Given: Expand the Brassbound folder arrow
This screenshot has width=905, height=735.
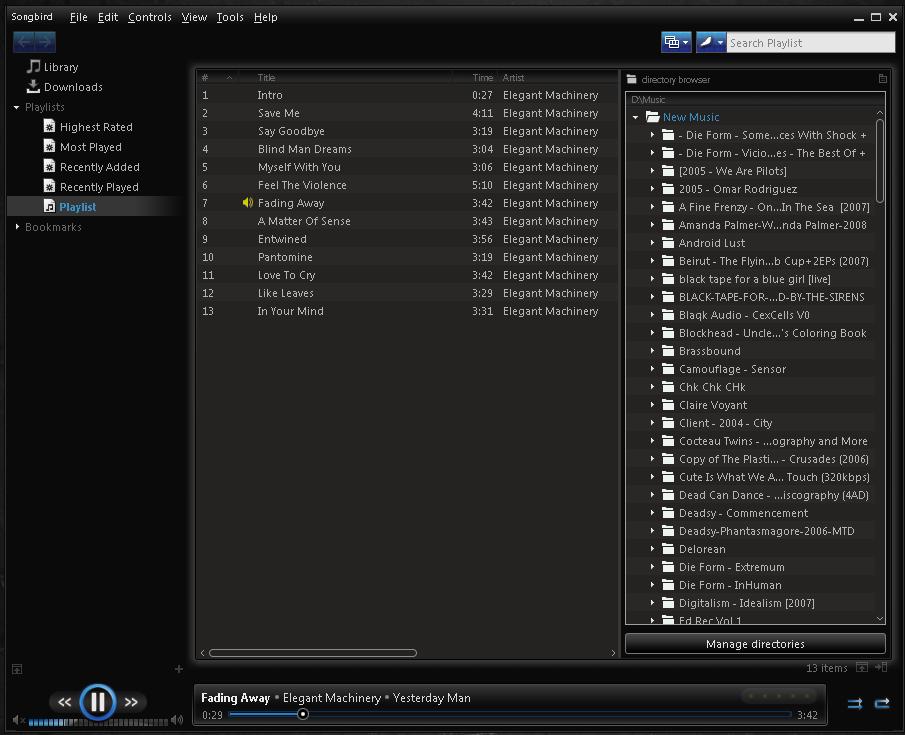Looking at the screenshot, I should 652,351.
